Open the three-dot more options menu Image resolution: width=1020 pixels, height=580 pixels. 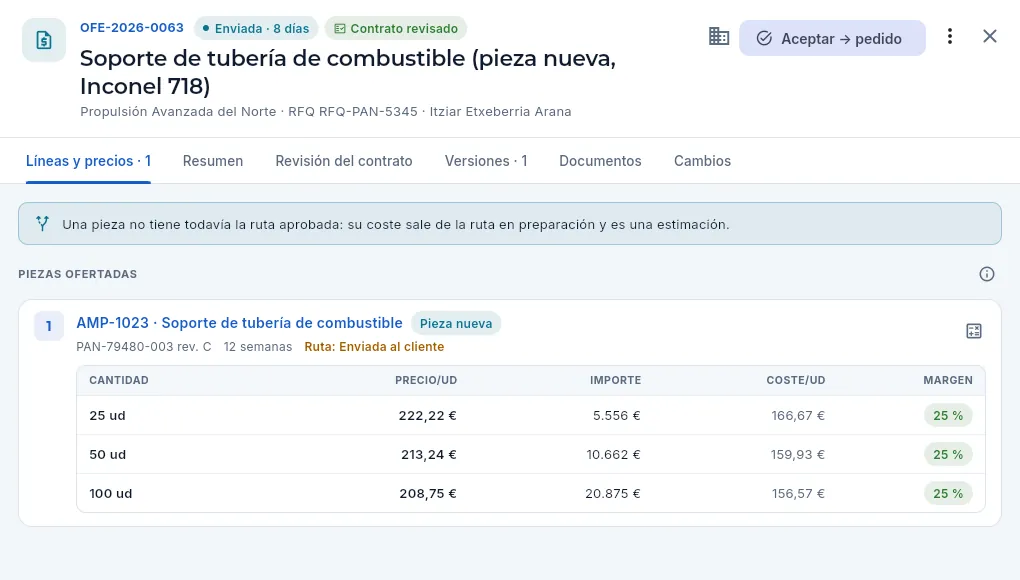pos(950,36)
